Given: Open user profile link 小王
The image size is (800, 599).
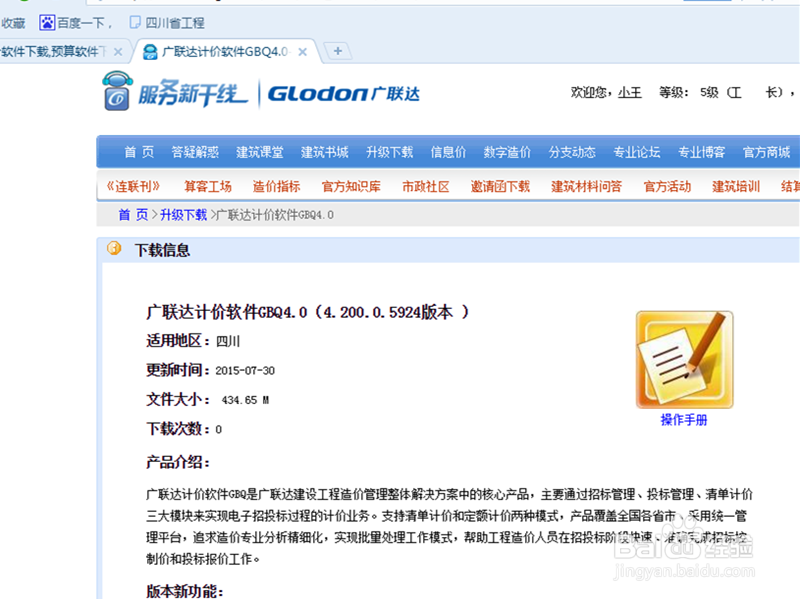Looking at the screenshot, I should pyautogui.click(x=630, y=92).
